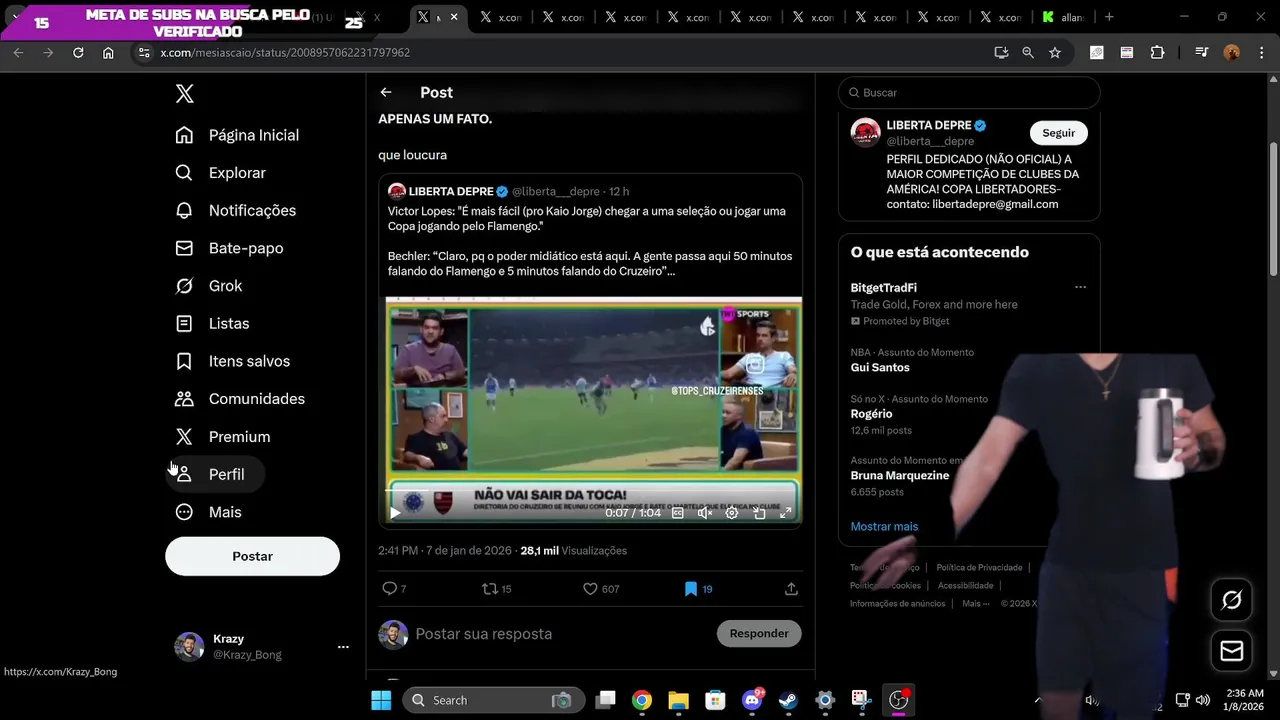Open floating Grok button at bottom right
The height and width of the screenshot is (720, 1280).
pyautogui.click(x=1232, y=600)
